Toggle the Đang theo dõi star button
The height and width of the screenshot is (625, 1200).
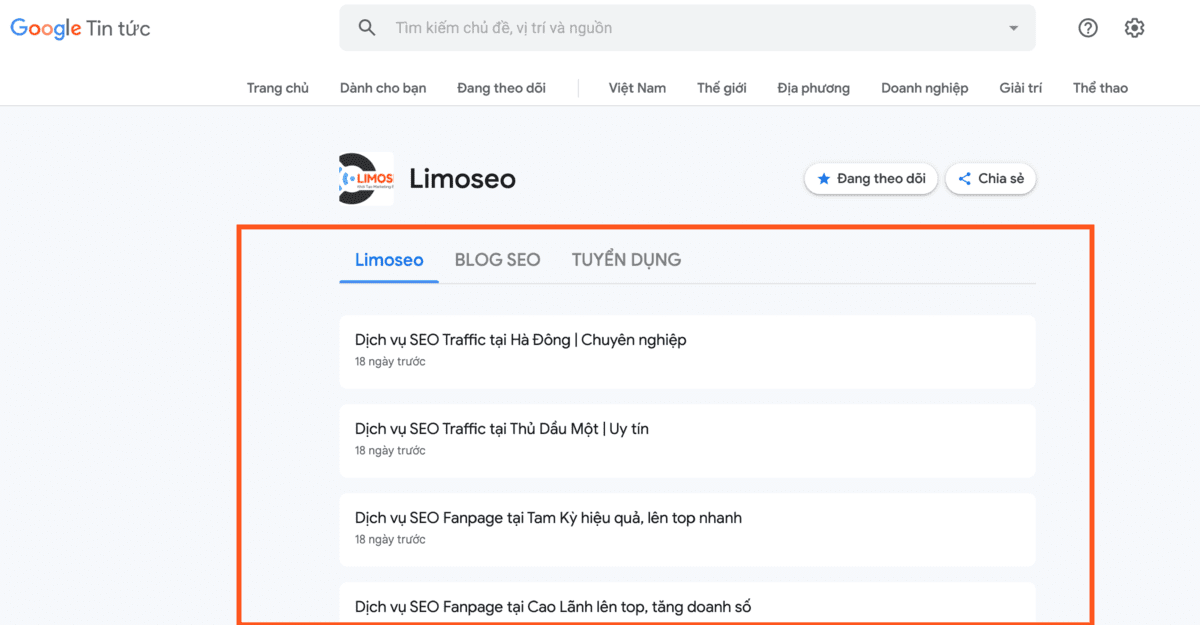[871, 179]
